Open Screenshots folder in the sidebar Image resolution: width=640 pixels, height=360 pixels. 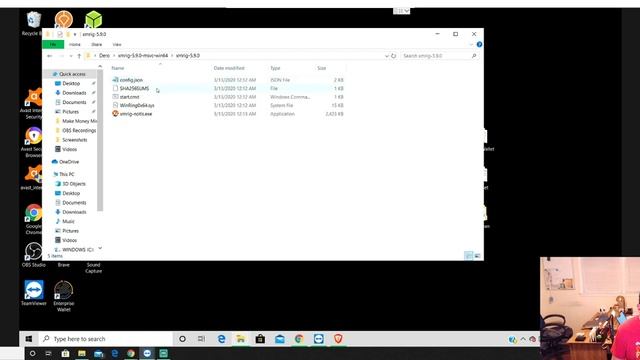(x=75, y=140)
